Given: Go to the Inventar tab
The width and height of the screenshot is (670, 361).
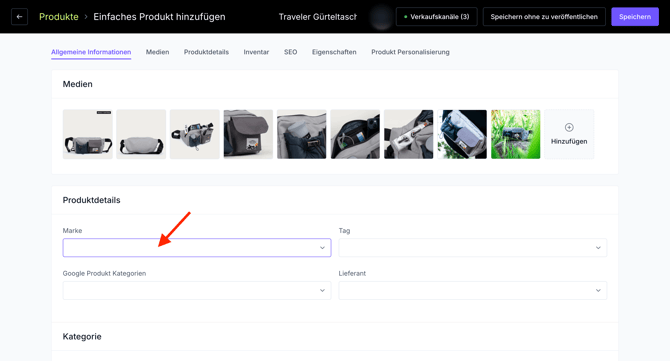Looking at the screenshot, I should click(x=256, y=52).
